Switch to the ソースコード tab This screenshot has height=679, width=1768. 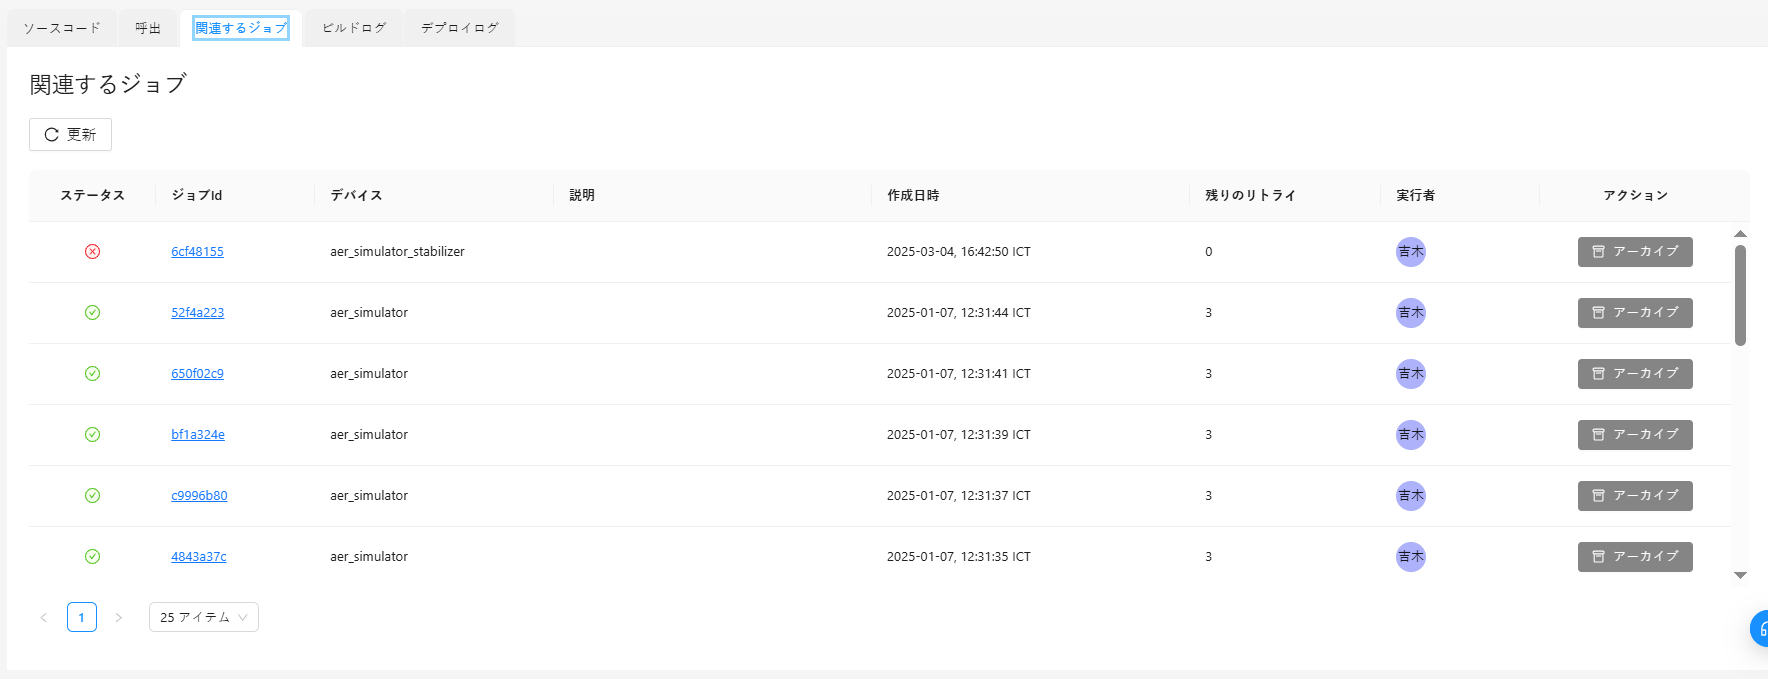coord(62,28)
